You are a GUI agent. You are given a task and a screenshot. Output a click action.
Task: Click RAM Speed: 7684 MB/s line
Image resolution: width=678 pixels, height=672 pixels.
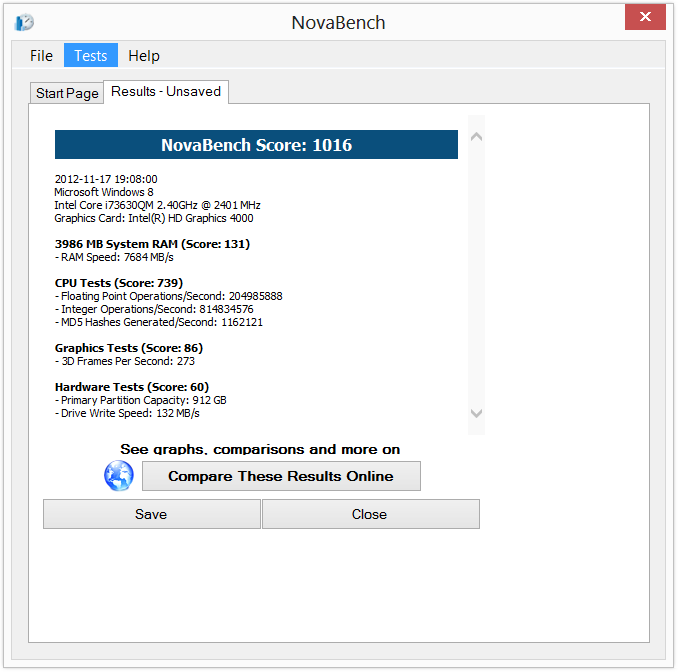pos(114,257)
